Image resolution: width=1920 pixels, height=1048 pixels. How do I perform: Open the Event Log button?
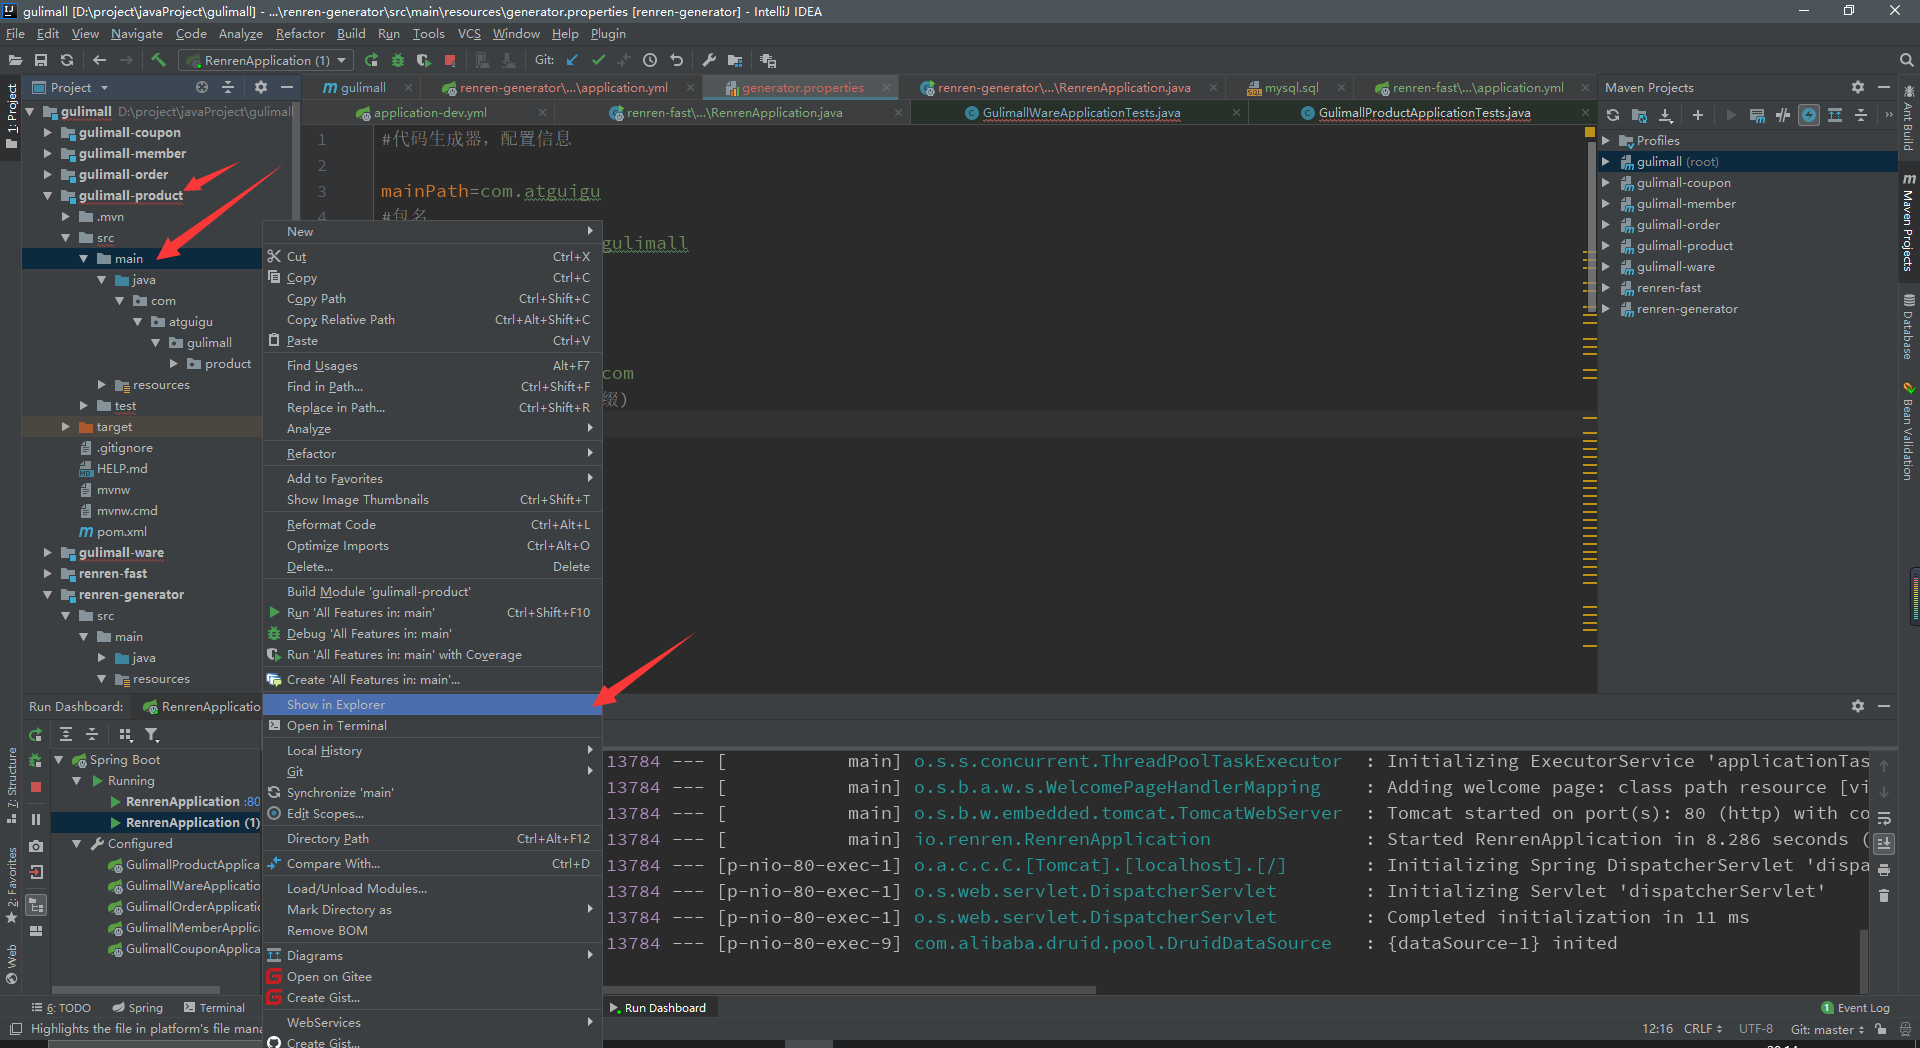tap(1855, 1007)
